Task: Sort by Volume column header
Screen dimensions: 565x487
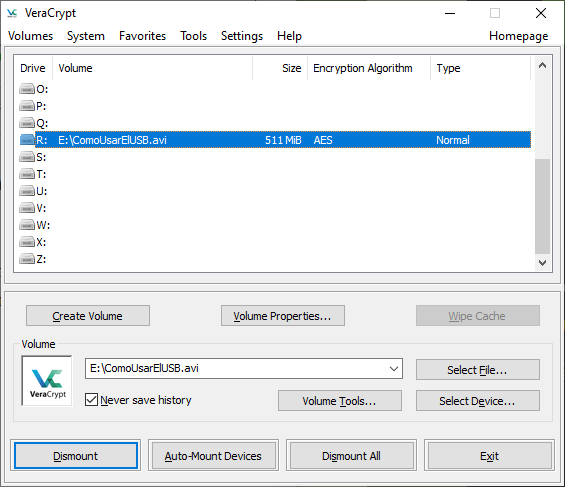Action: click(152, 68)
